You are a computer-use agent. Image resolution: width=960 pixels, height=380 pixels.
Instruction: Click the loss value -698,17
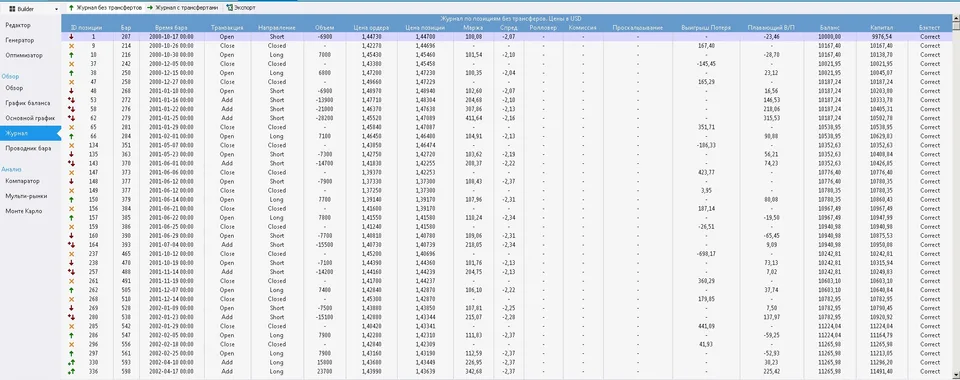[706, 254]
